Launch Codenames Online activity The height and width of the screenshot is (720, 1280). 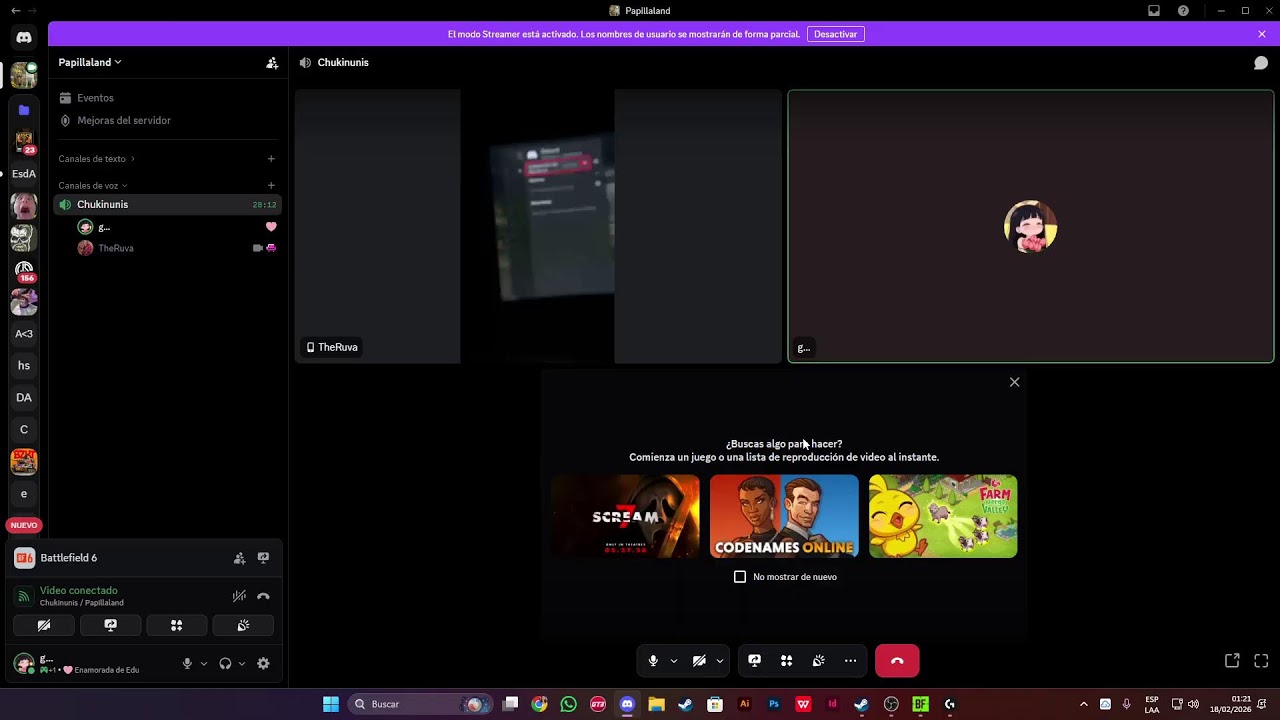pyautogui.click(x=784, y=516)
